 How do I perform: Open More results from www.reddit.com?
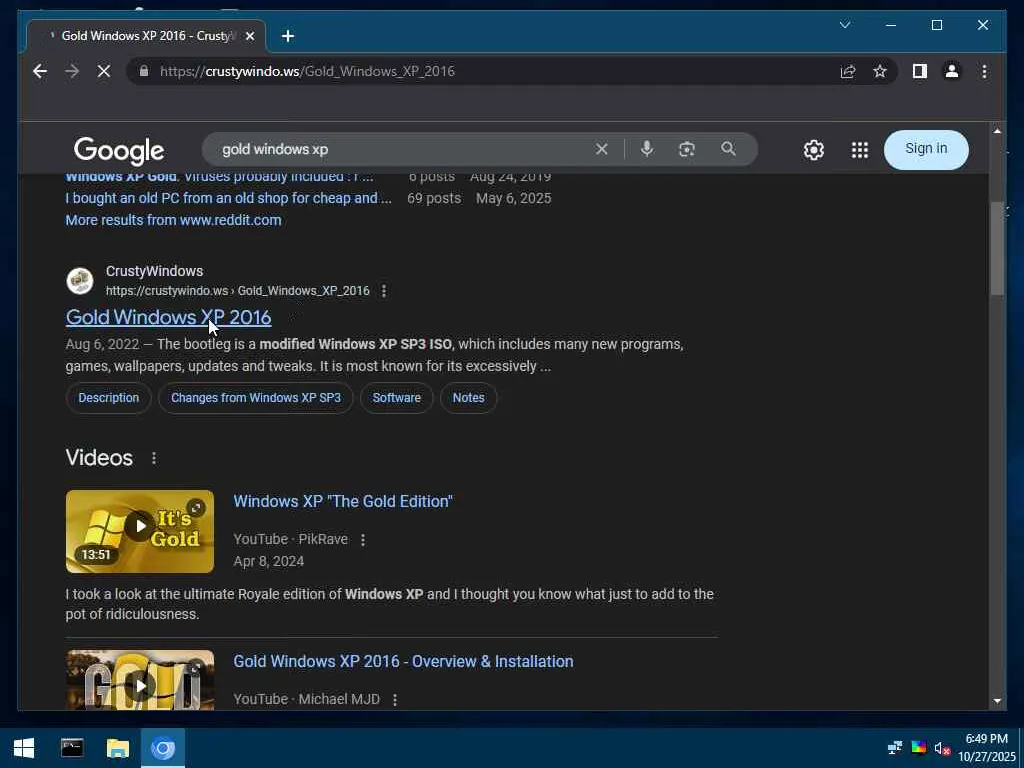coord(173,220)
